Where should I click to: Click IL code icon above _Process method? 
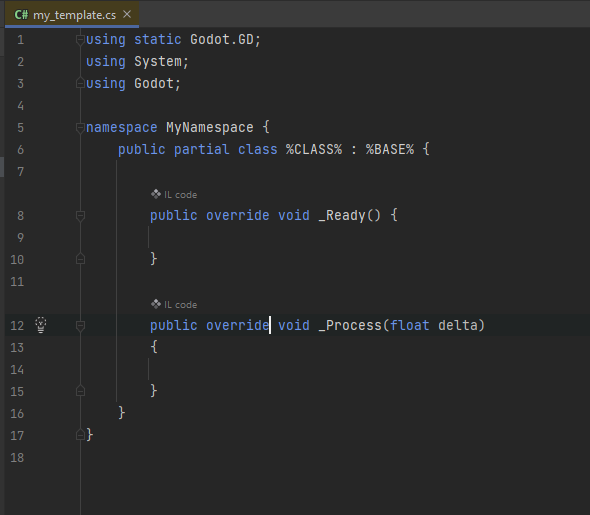tap(156, 304)
